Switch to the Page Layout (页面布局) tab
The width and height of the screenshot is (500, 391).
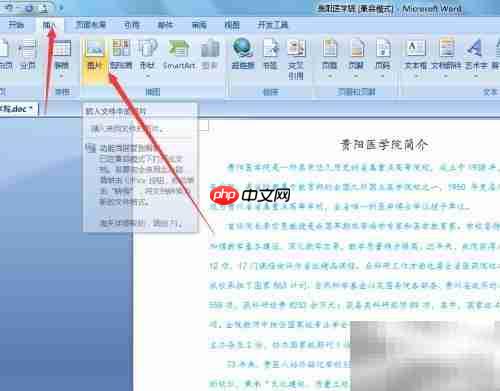click(91, 25)
